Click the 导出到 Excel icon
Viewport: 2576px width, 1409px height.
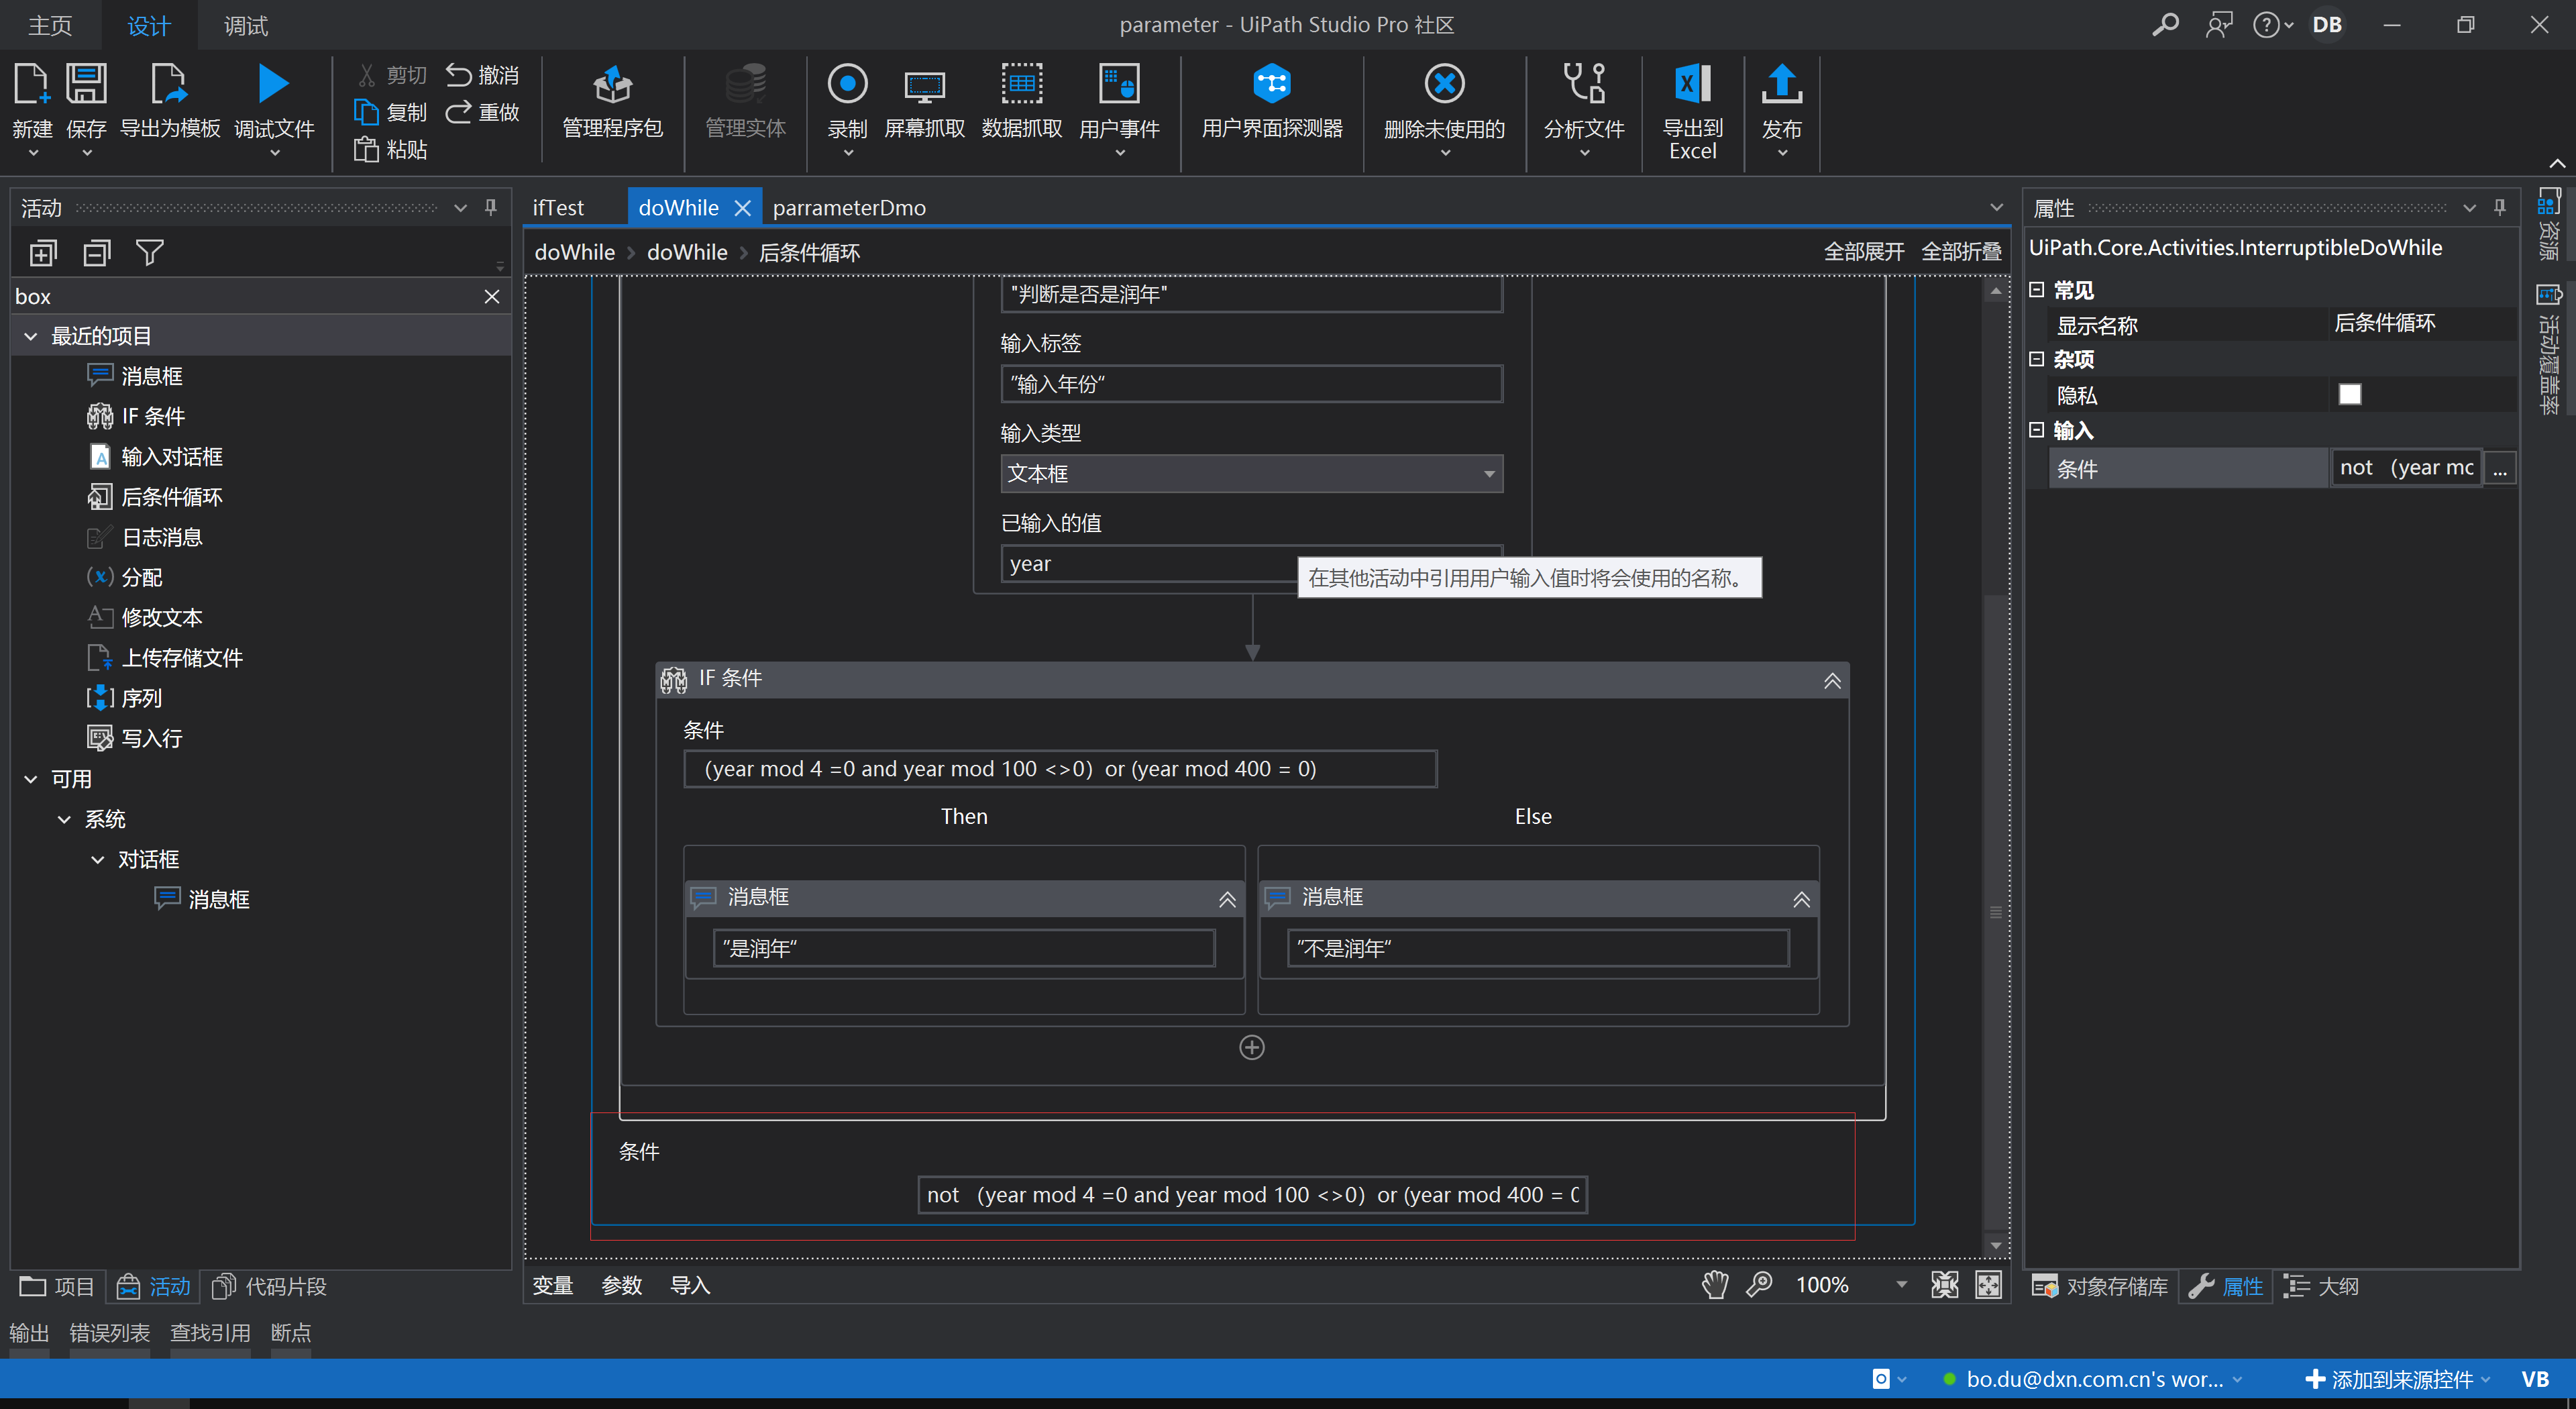point(1691,105)
